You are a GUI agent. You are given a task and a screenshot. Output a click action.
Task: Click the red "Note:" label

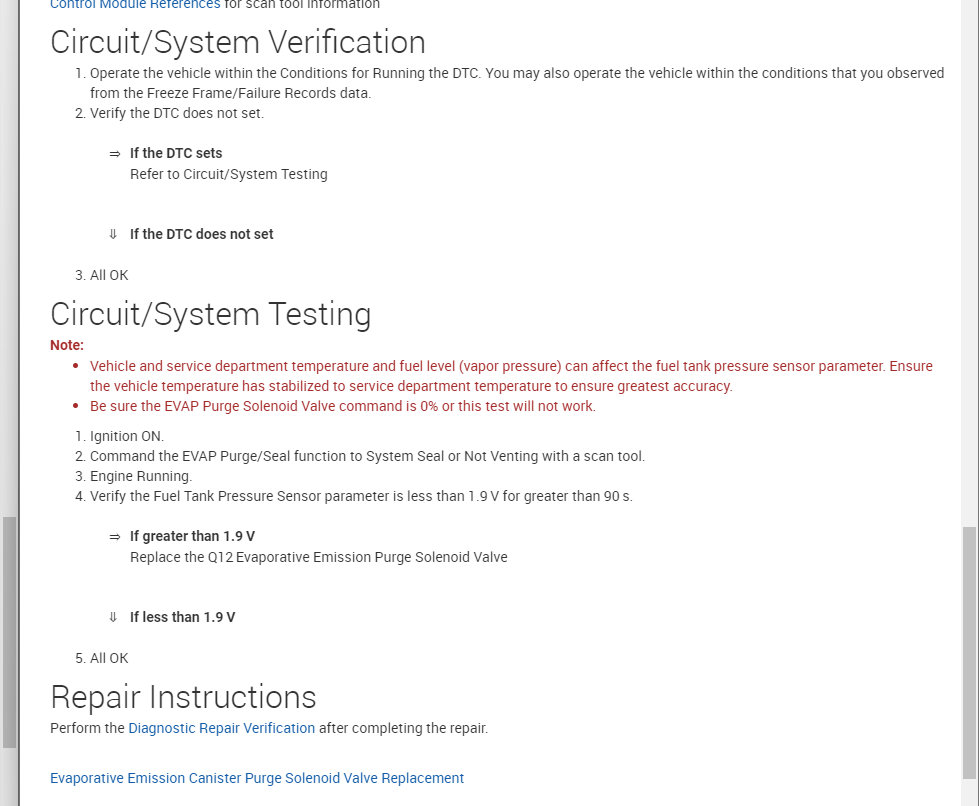click(67, 345)
